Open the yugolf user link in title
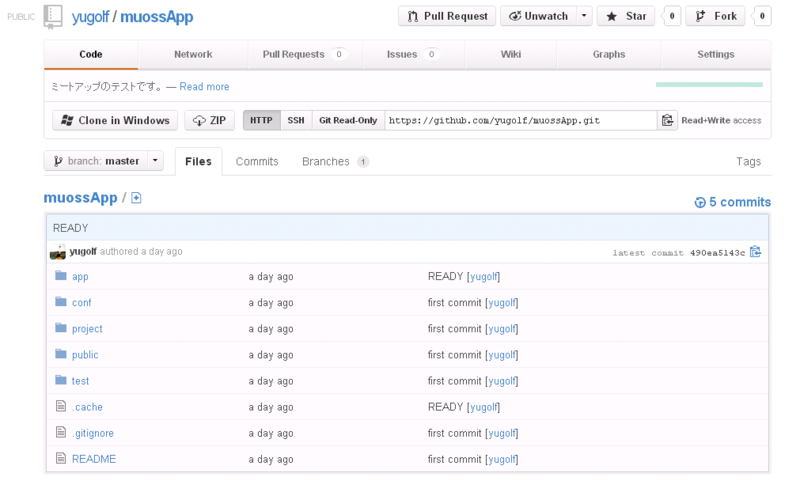Viewport: 800px width, 496px height. (x=90, y=17)
